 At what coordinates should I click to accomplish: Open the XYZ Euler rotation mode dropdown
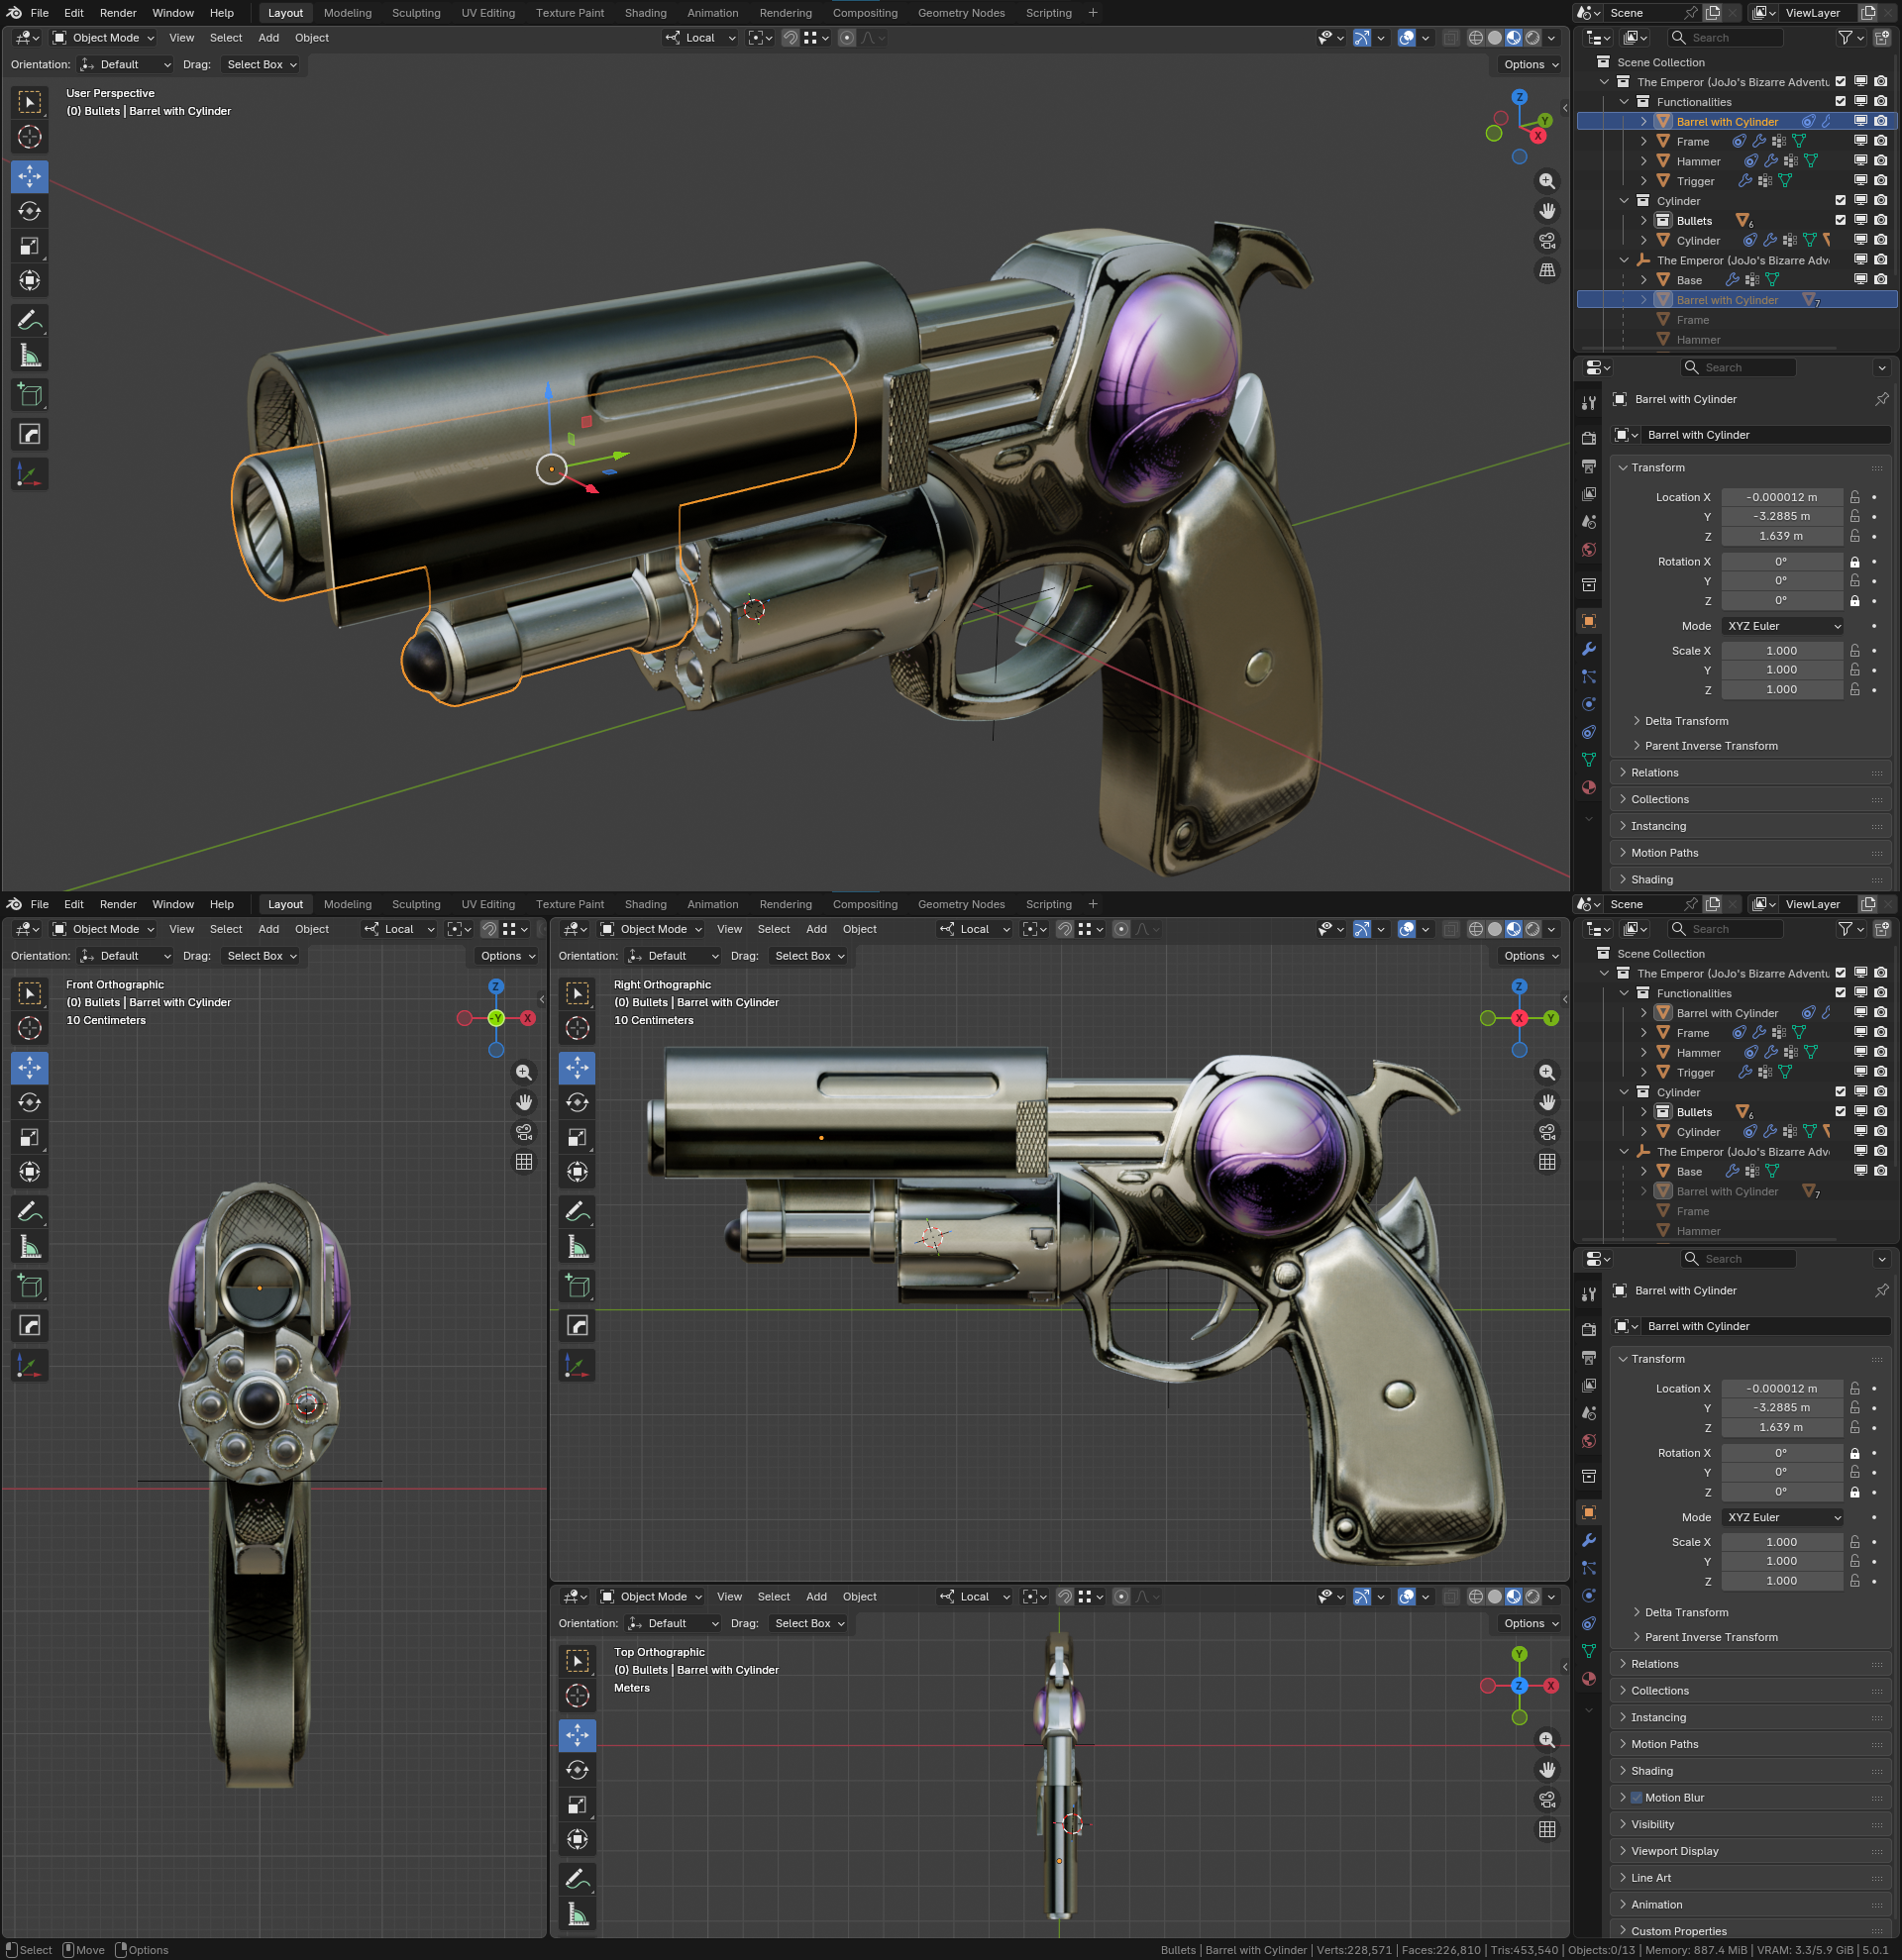[1783, 626]
